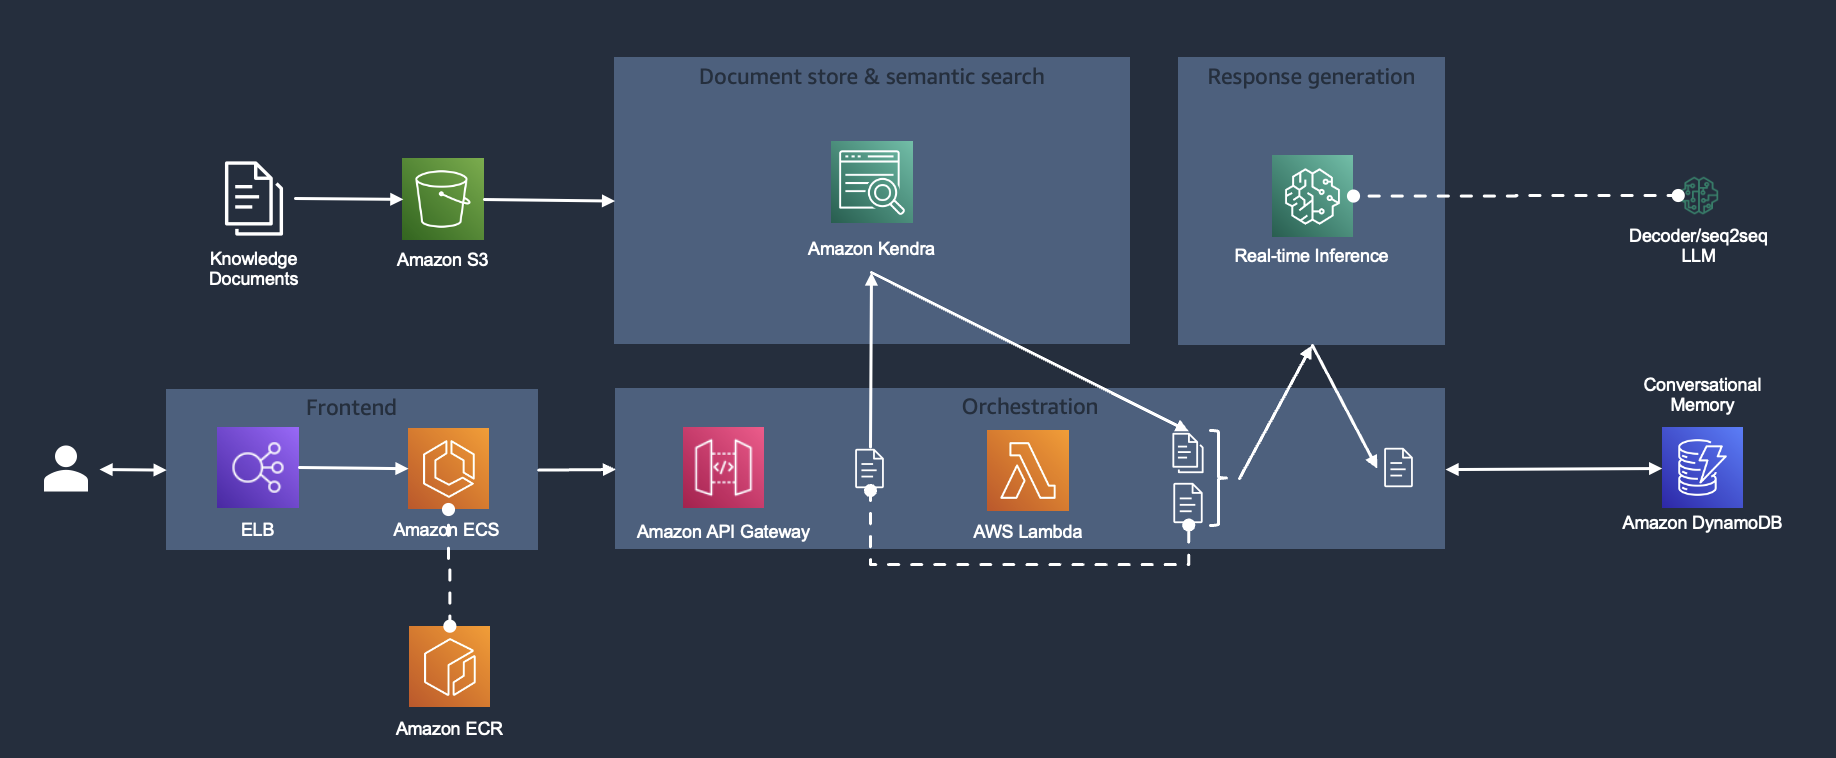Click the Conversational Memory label
Image resolution: width=1836 pixels, height=758 pixels.
(1702, 395)
